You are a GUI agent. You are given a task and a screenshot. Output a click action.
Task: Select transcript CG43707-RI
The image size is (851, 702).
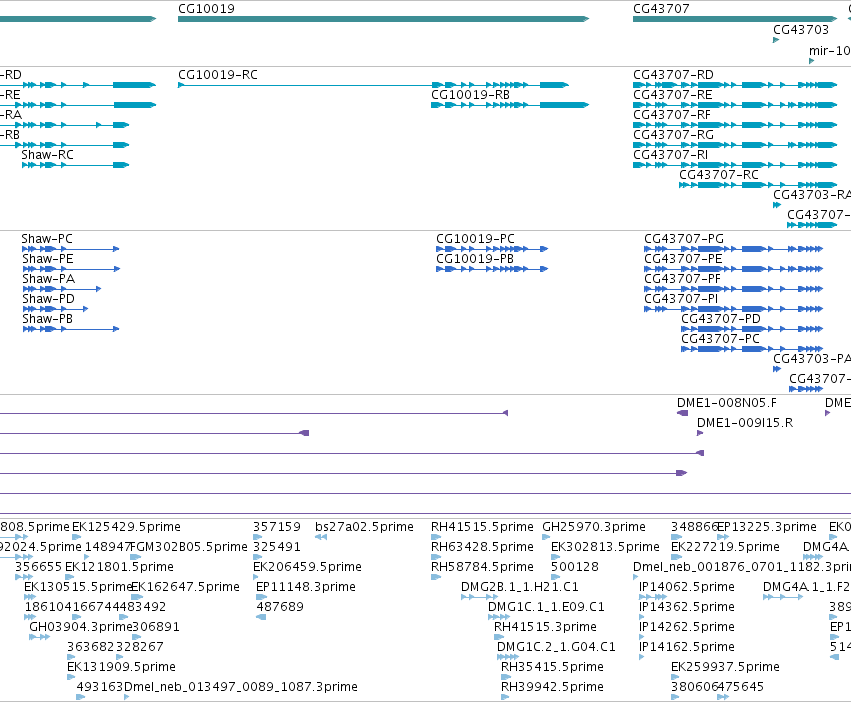(x=735, y=165)
